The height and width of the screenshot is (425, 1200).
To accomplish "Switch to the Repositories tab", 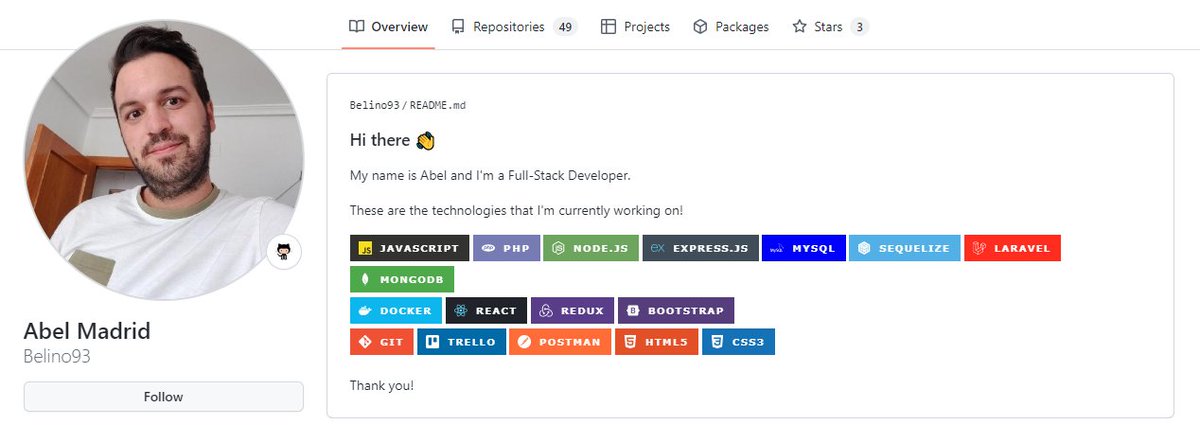I will point(513,27).
